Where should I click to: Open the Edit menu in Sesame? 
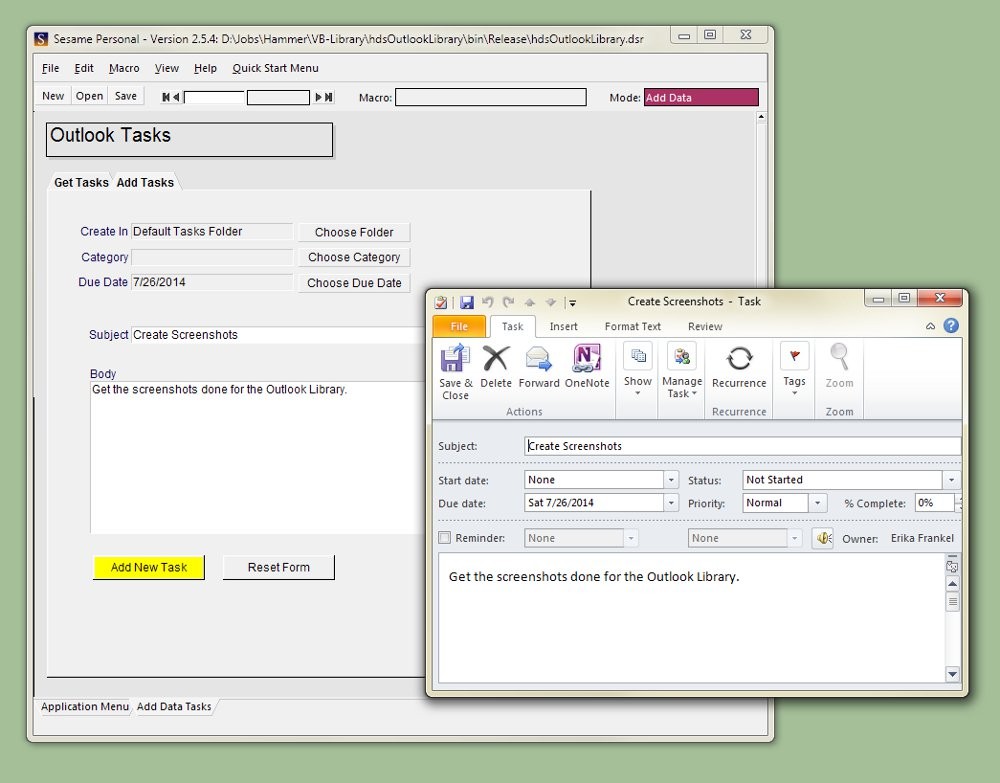(x=84, y=68)
